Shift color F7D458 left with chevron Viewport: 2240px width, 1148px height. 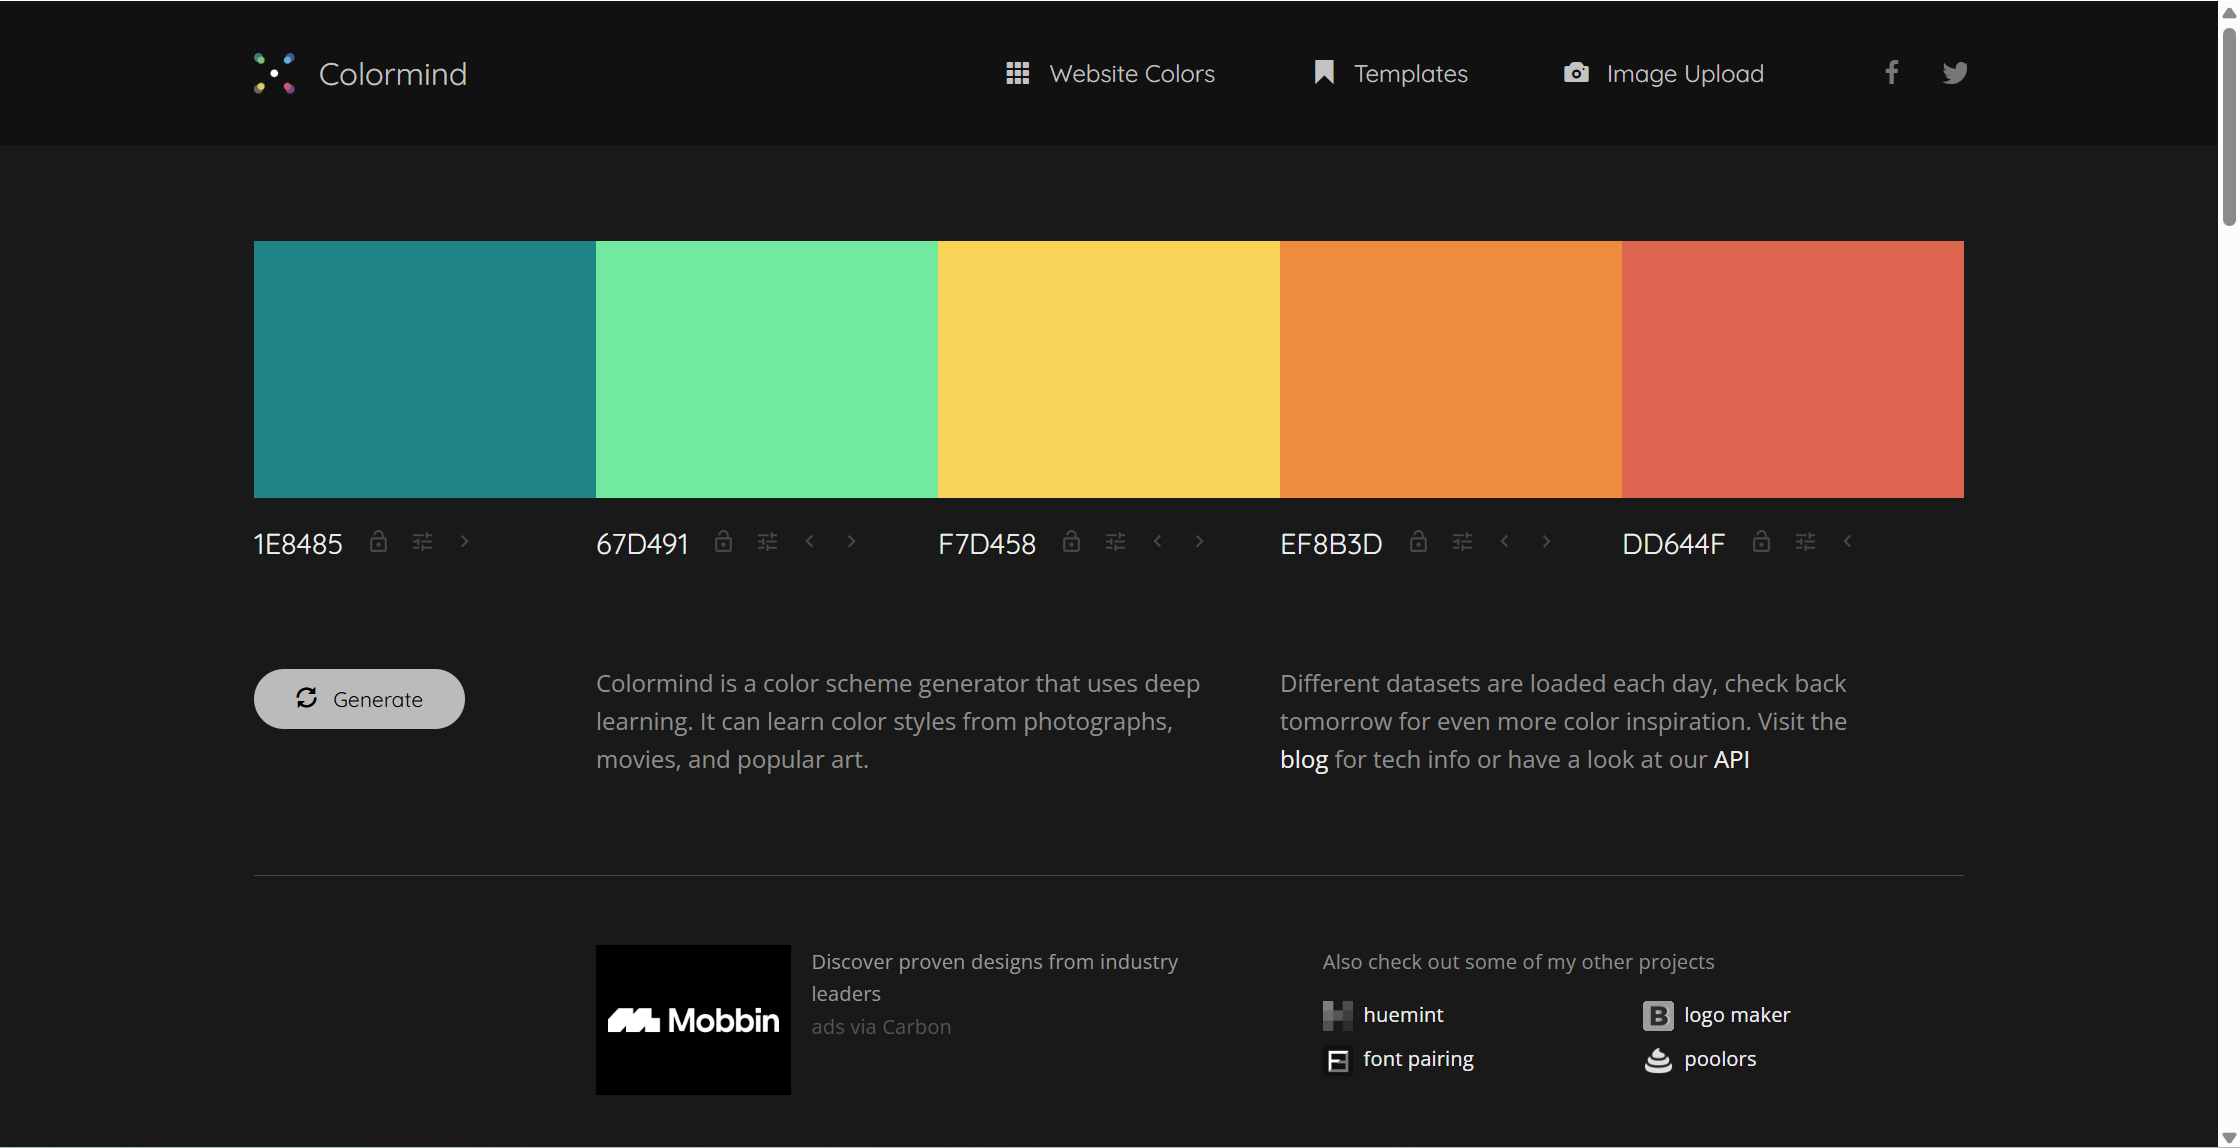pos(1157,542)
